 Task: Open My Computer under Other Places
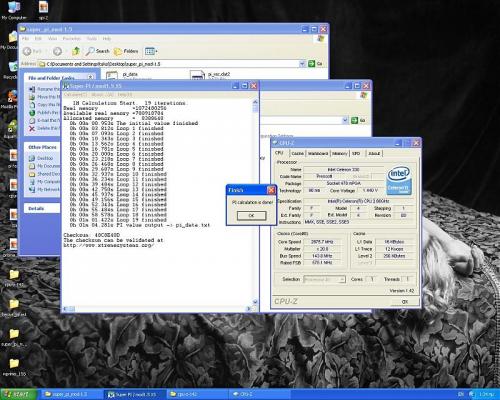point(44,182)
